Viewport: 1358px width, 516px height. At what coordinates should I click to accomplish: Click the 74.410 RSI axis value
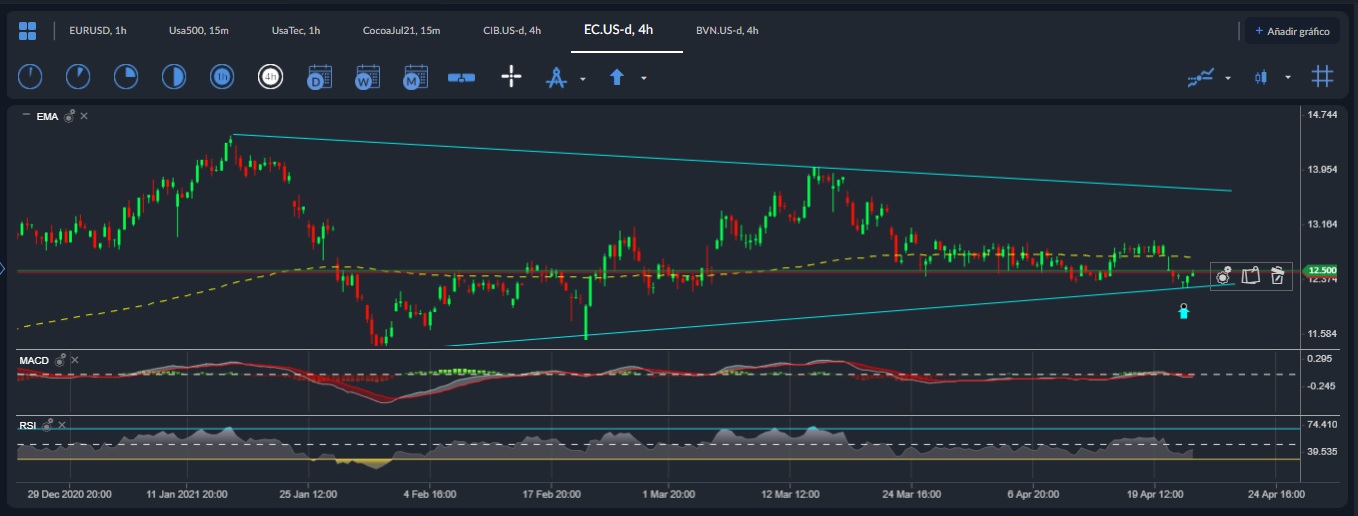coord(1322,424)
